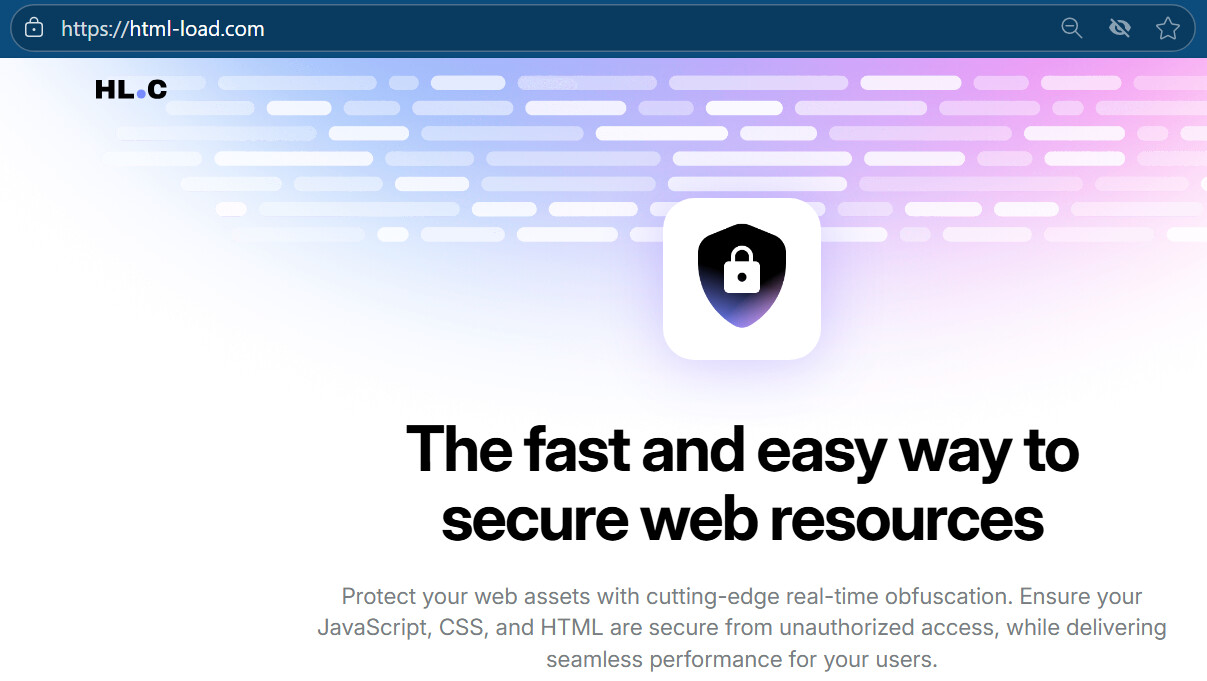Bookmark this page with the star icon
Screen dimensions: 1207x681
1167,28
